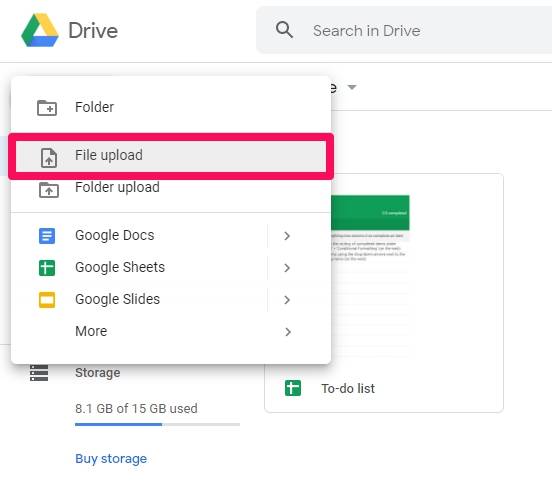Select Folder upload menu entry

click(x=171, y=188)
